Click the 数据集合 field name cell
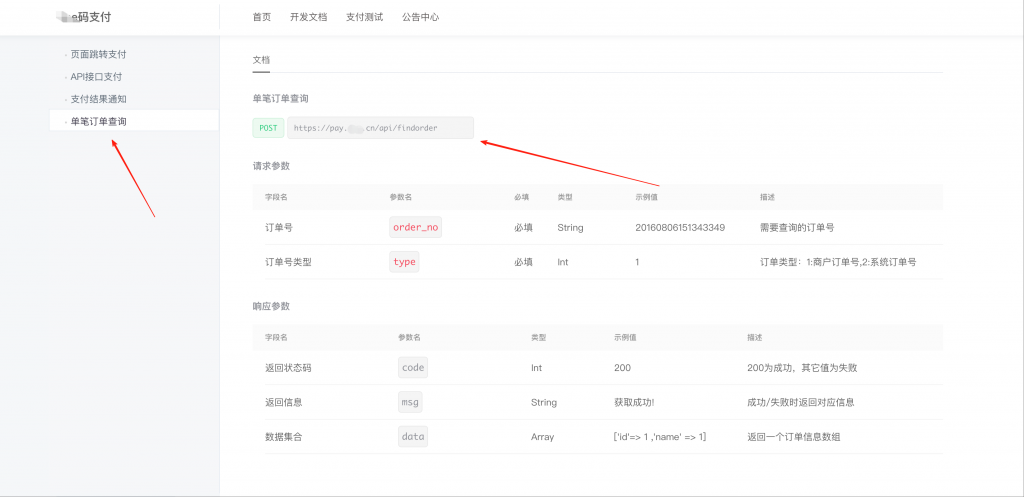This screenshot has width=1024, height=497. [283, 437]
